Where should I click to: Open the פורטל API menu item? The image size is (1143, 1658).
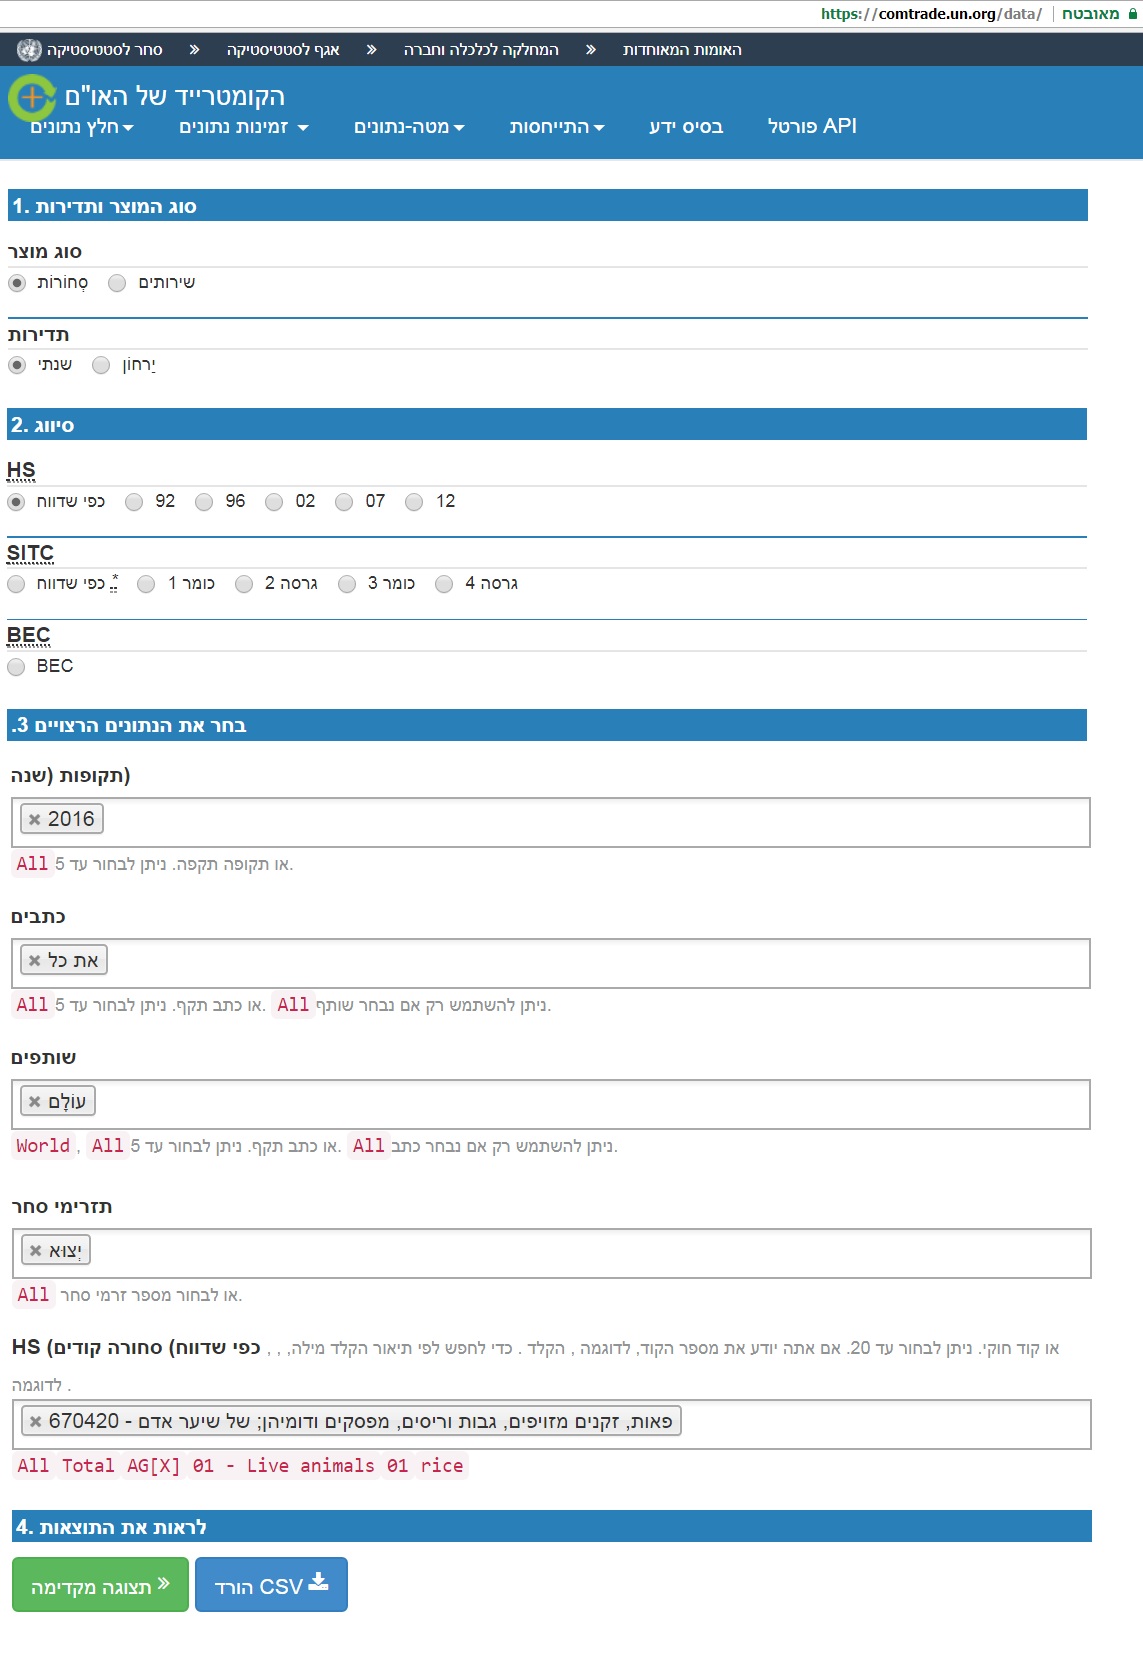[812, 126]
